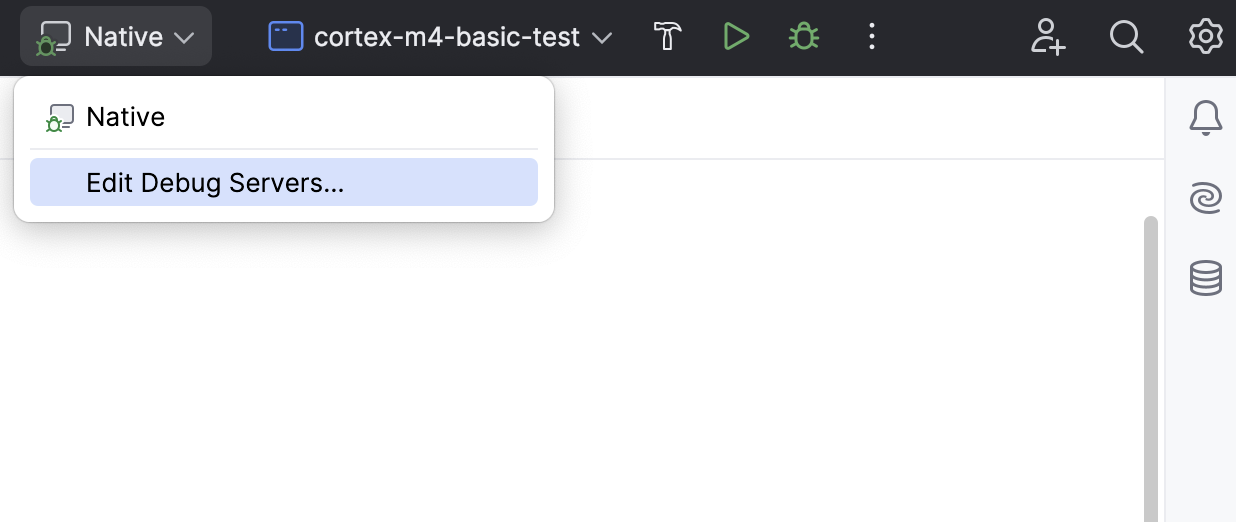The image size is (1236, 522).
Task: Choose Edit Debug Servers... from the popup
Action: pos(215,183)
